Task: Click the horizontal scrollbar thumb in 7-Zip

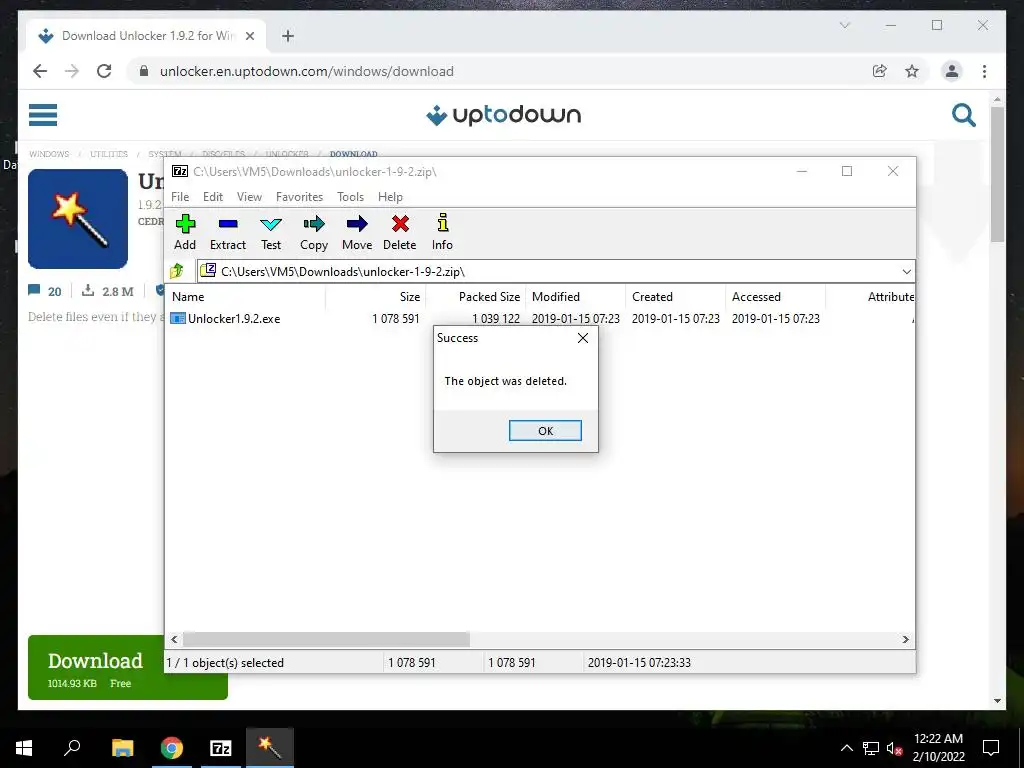Action: click(326, 639)
